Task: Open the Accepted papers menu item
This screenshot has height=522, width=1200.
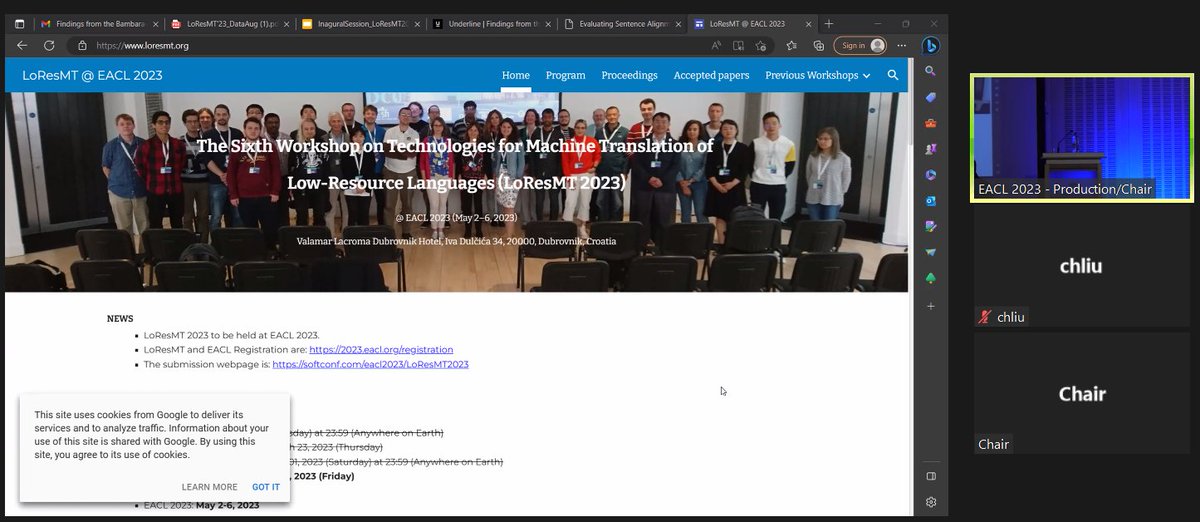Action: click(711, 75)
